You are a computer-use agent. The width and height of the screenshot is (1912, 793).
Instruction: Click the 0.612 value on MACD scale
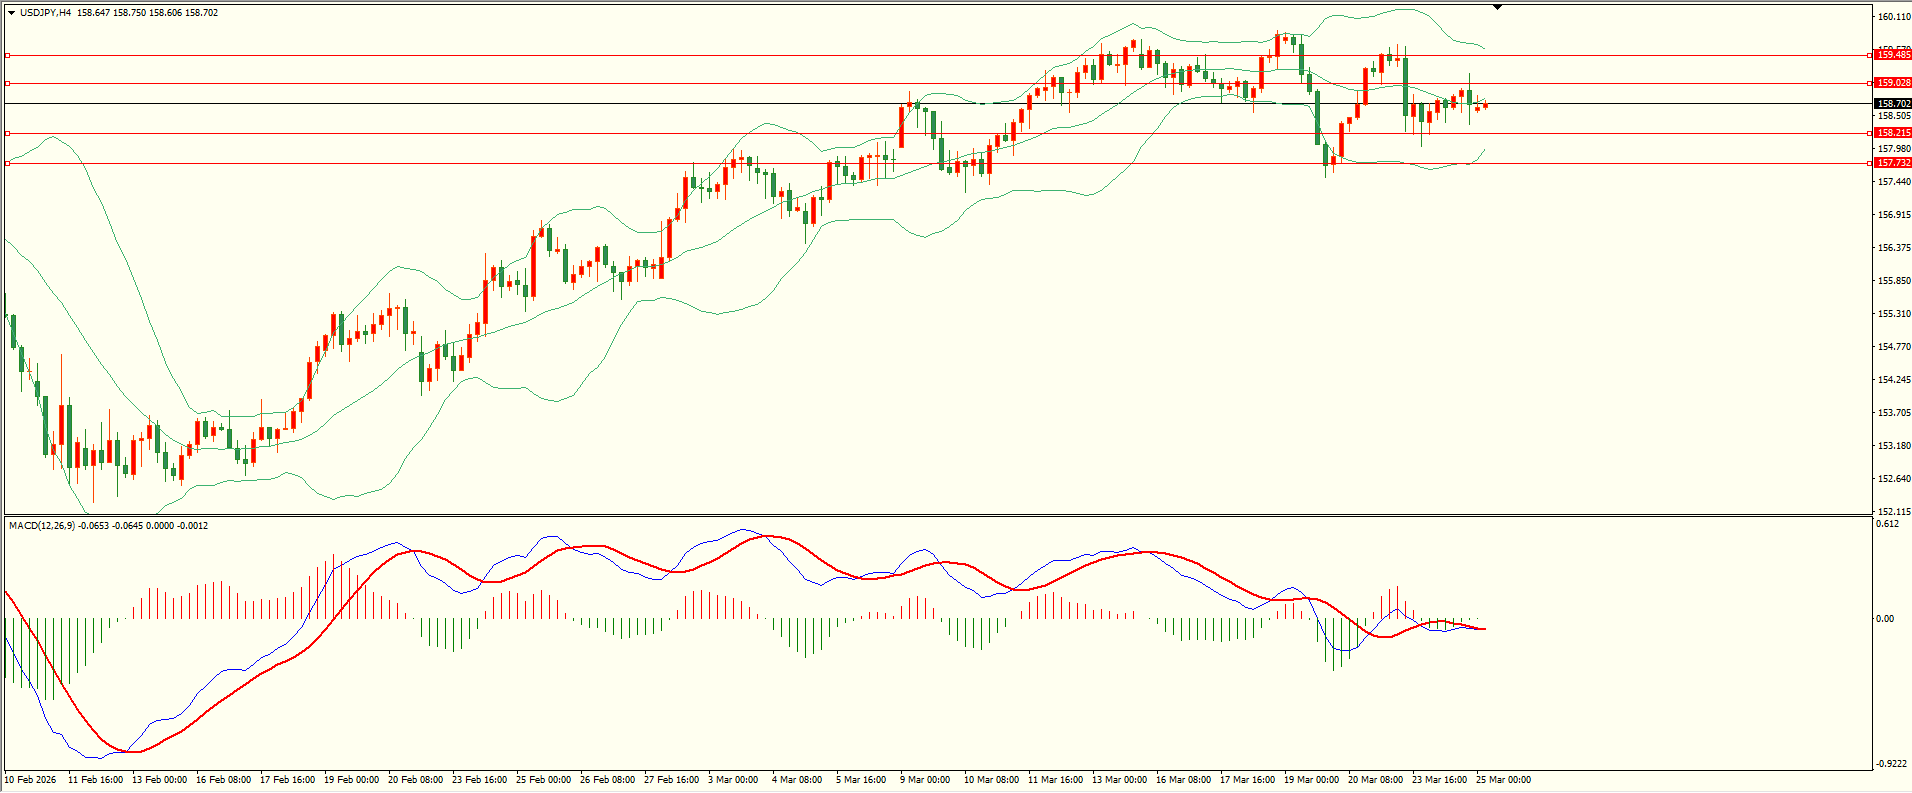click(x=1887, y=524)
